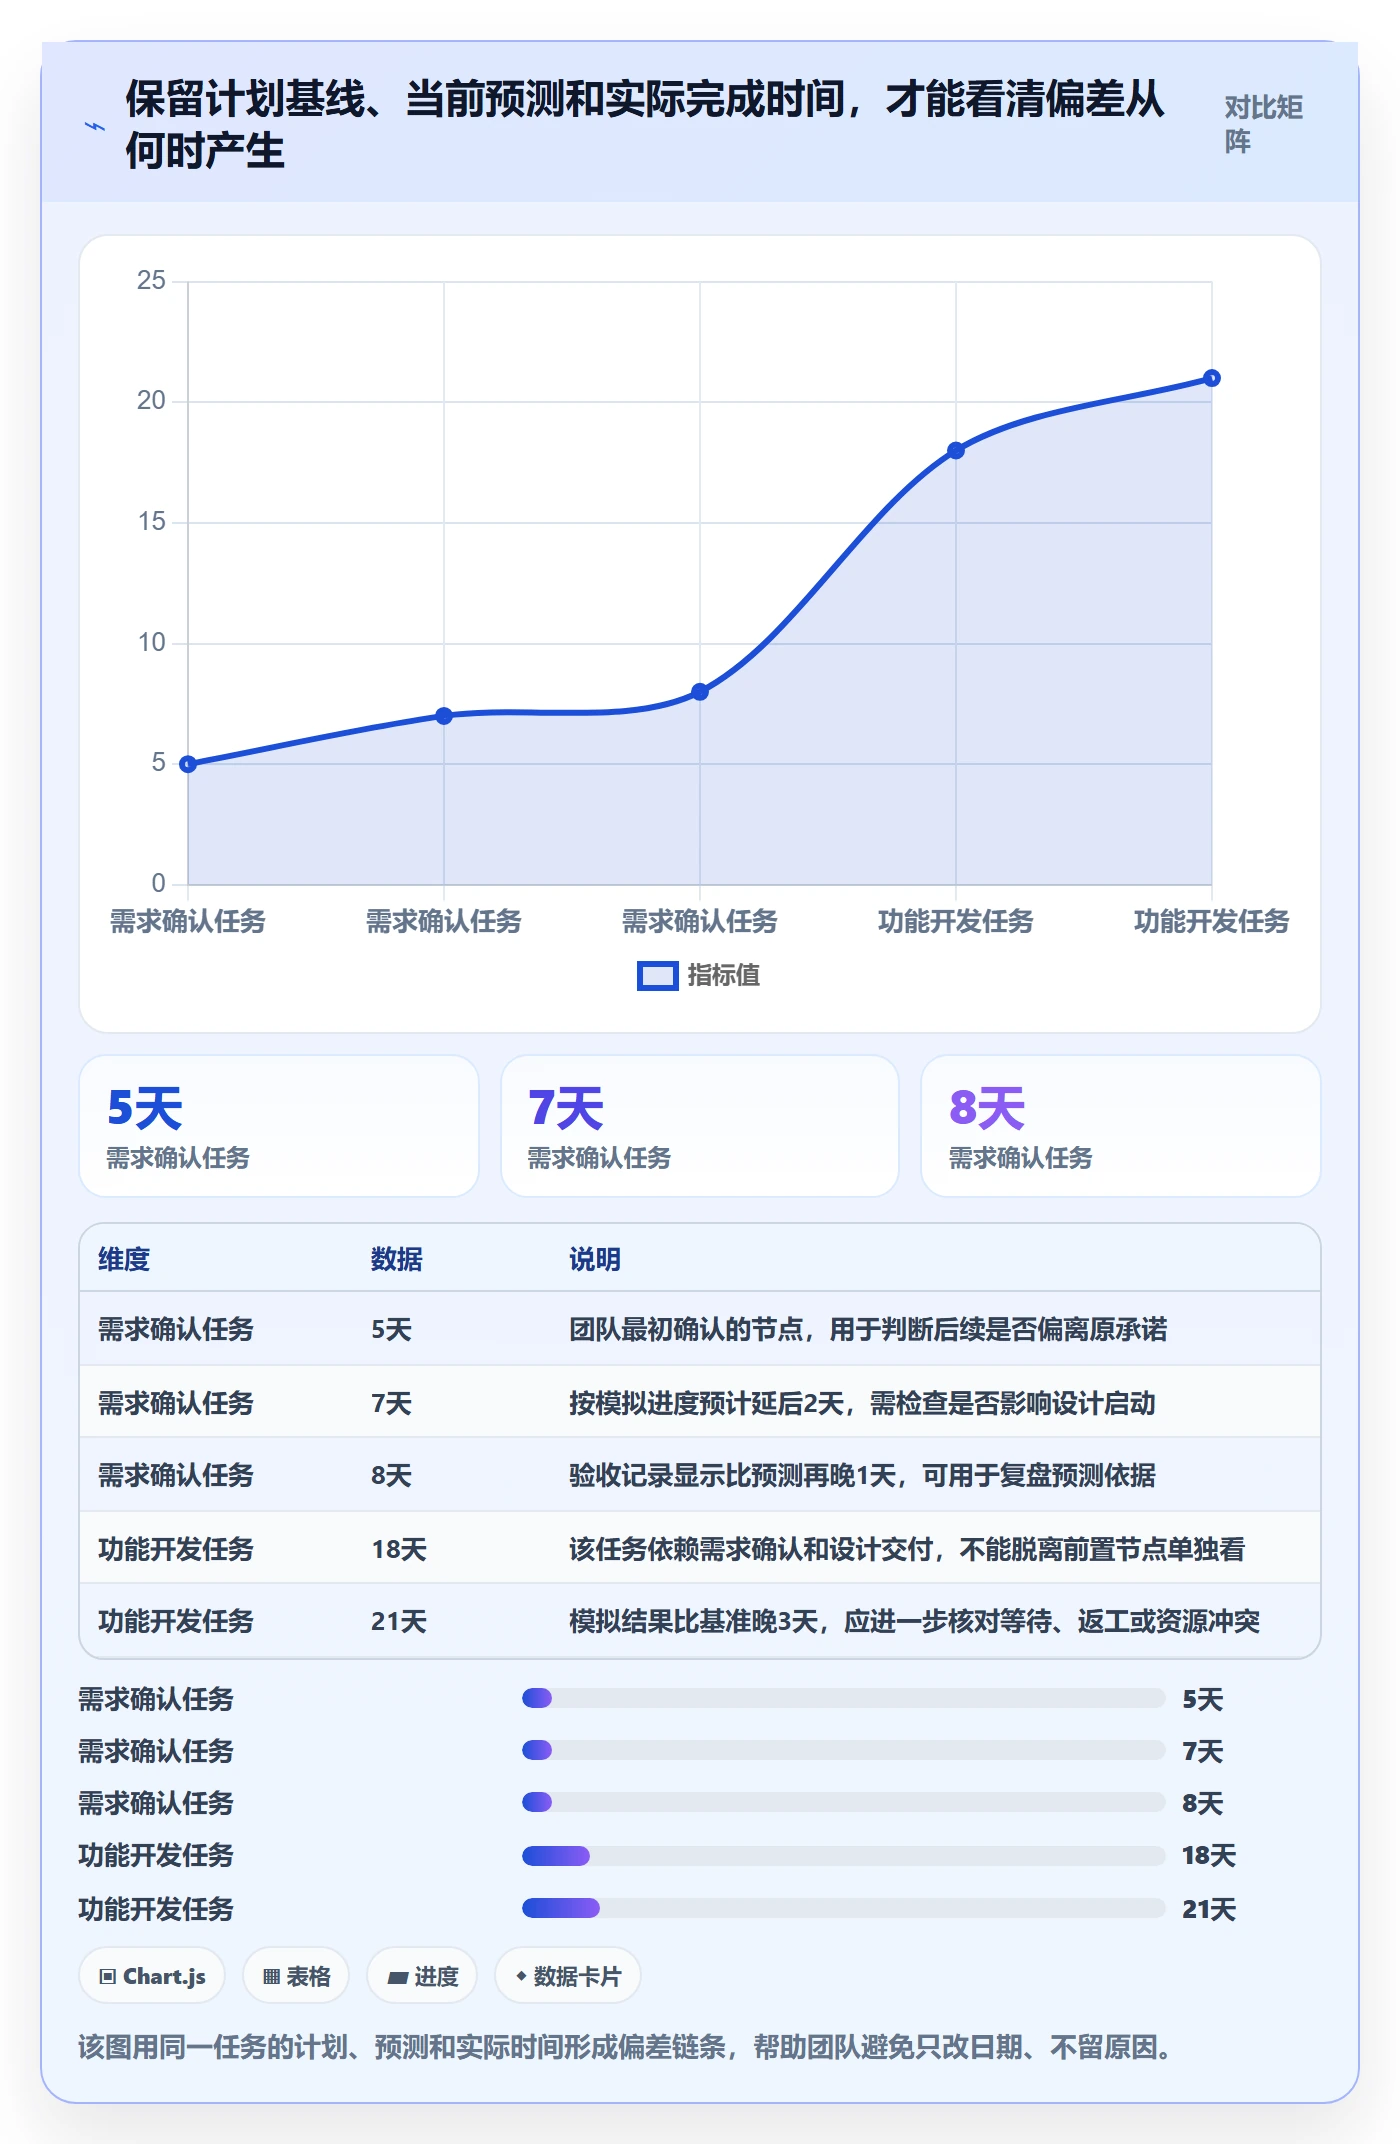1400x2144 pixels.
Task: Select the Chart.js tag chip
Action: [152, 1976]
